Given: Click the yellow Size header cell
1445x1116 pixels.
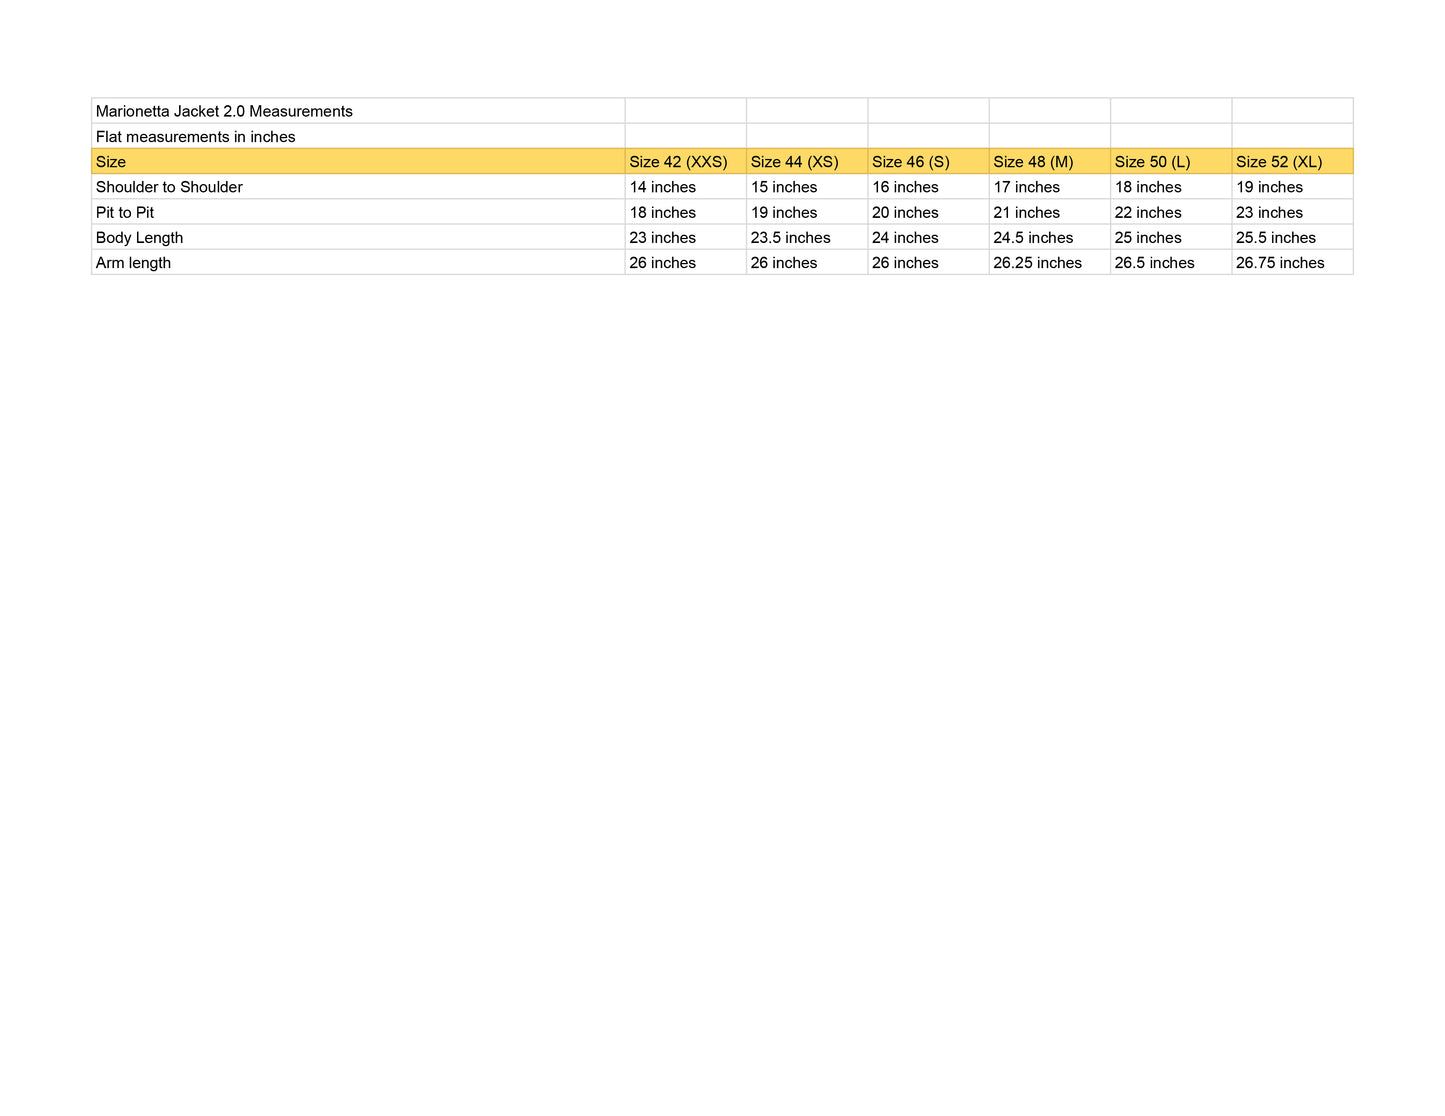Looking at the screenshot, I should coord(111,162).
